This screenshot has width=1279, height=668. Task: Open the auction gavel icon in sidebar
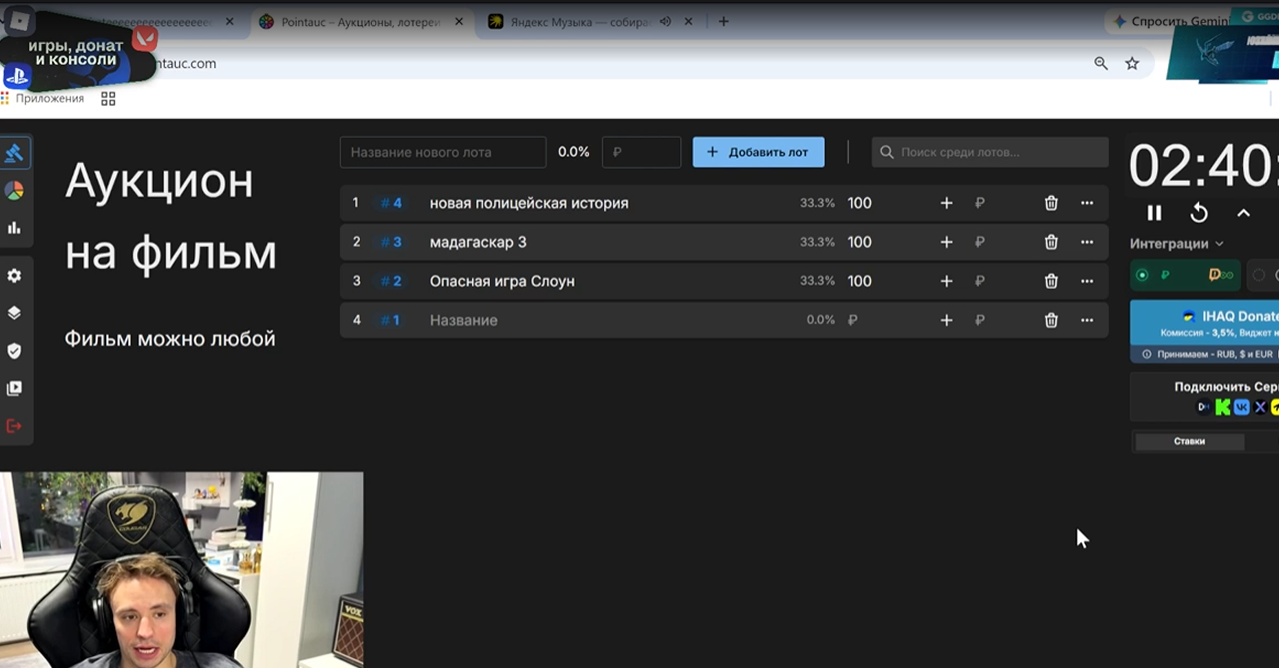coord(14,153)
